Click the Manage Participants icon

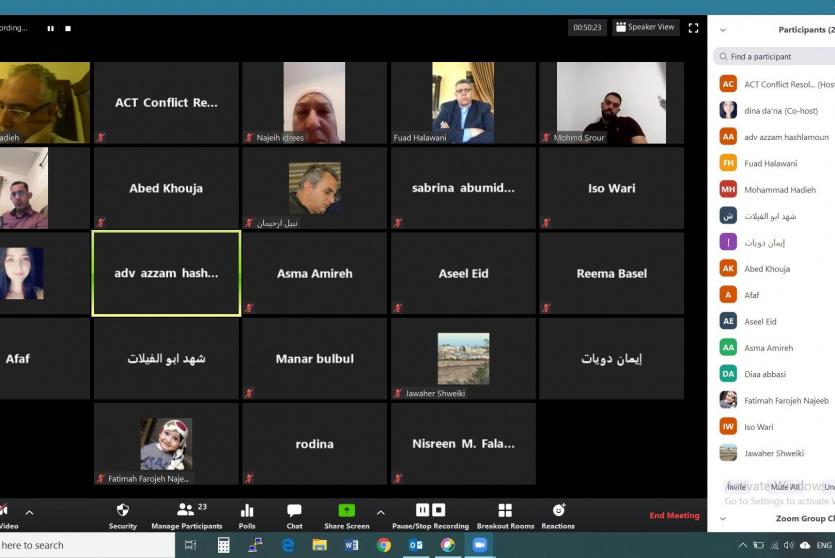click(186, 511)
